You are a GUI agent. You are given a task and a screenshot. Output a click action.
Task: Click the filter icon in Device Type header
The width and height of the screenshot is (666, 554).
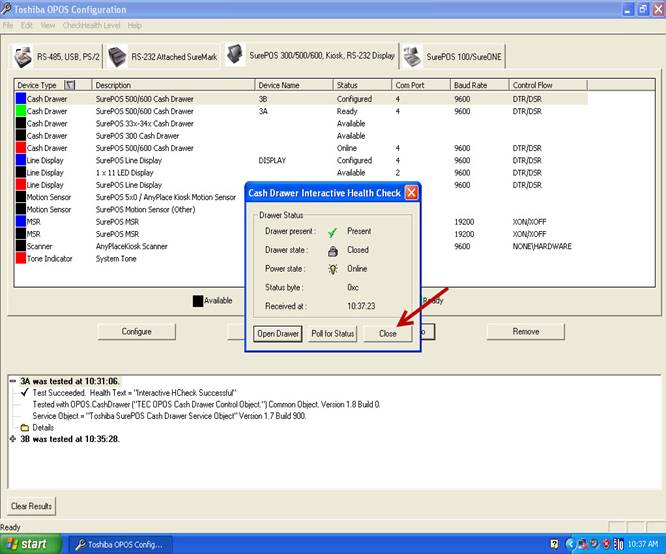pyautogui.click(x=70, y=86)
